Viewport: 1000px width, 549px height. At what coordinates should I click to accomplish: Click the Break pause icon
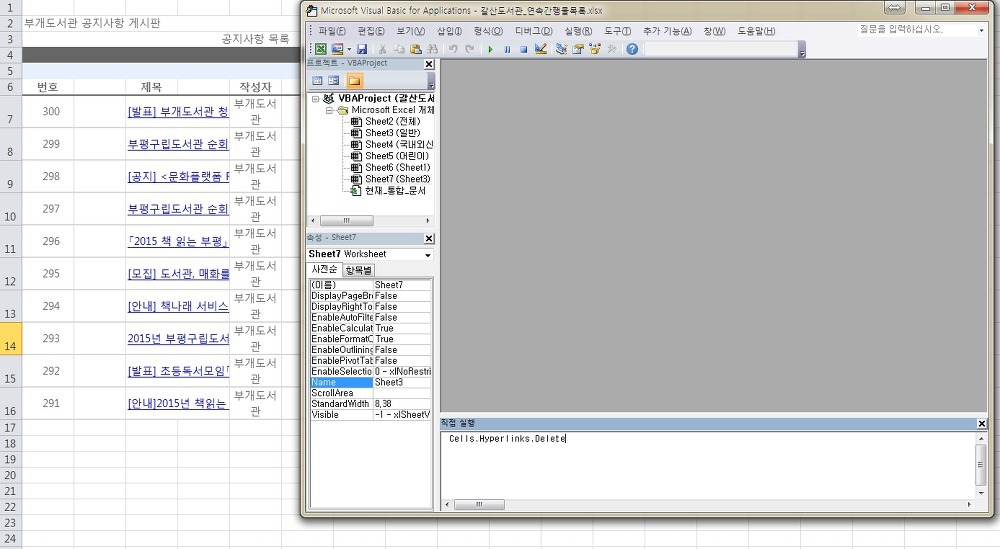click(507, 49)
